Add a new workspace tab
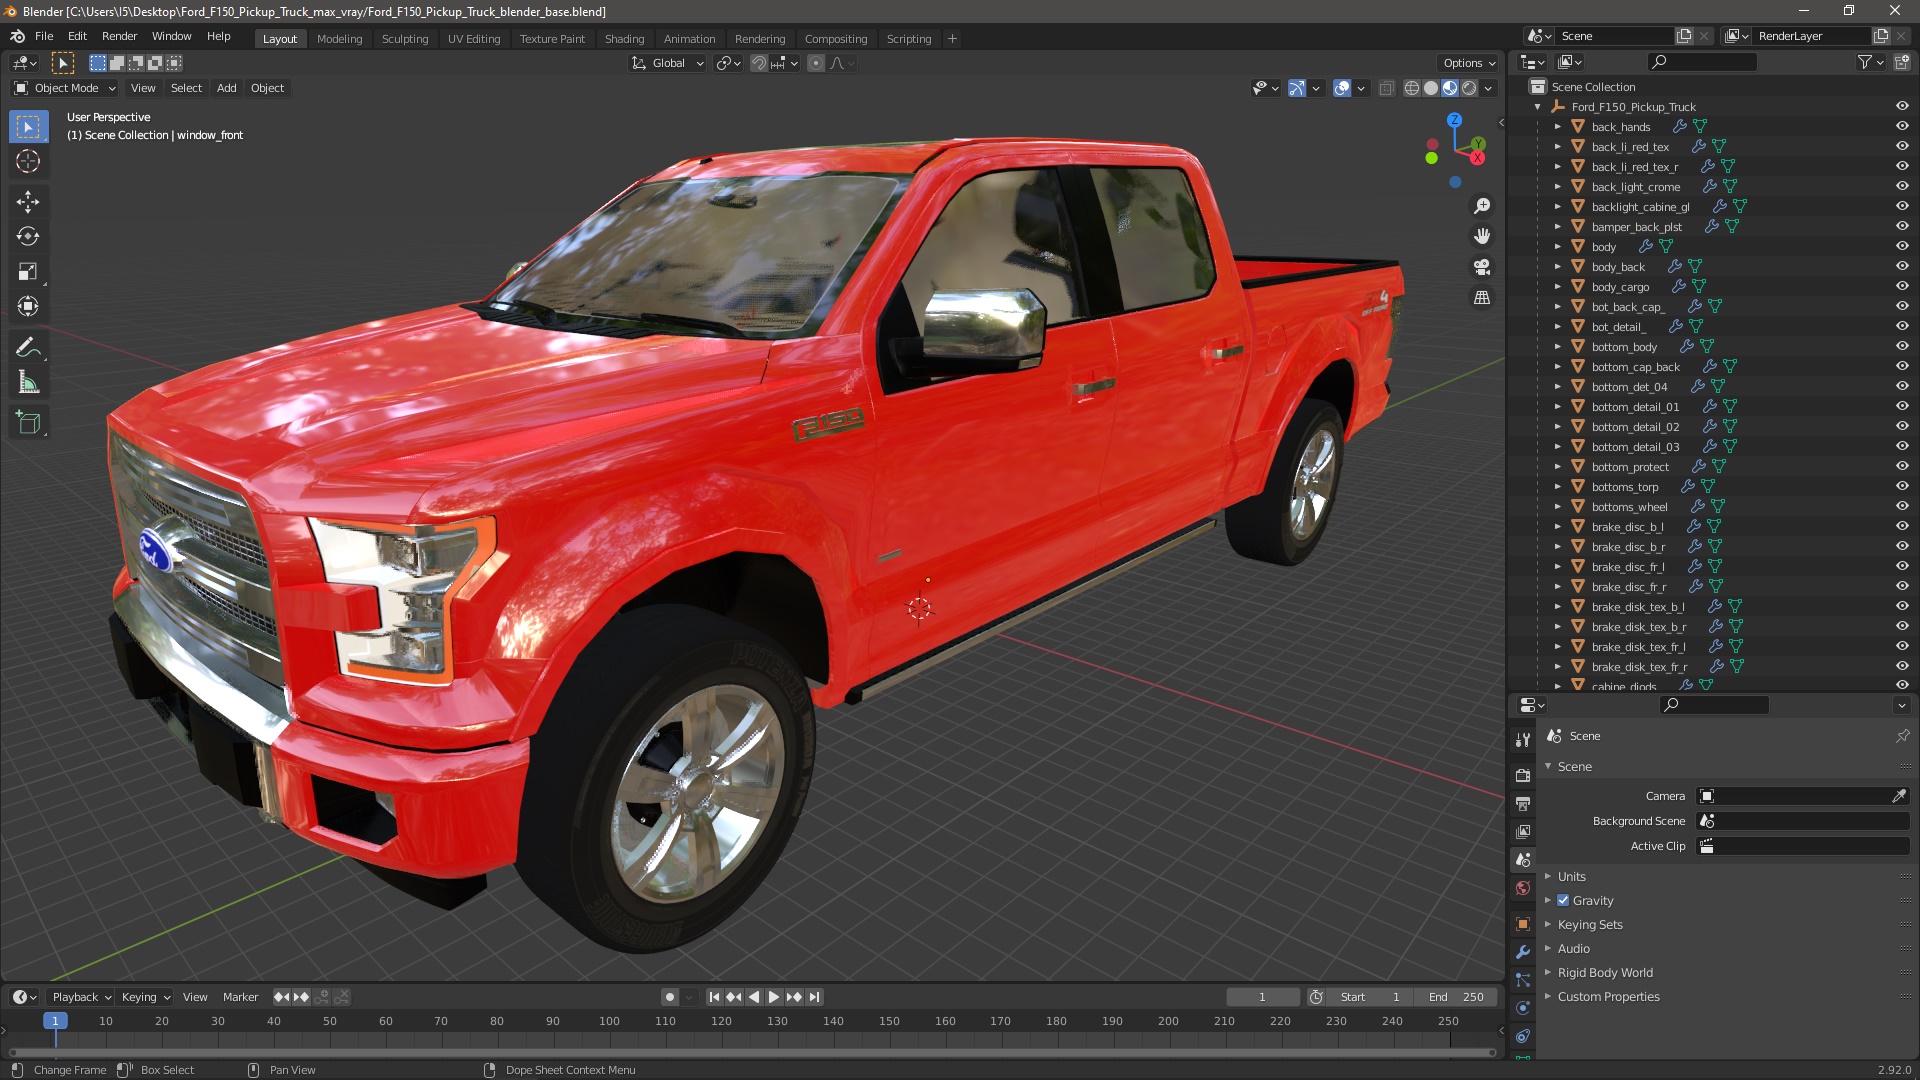The image size is (1920, 1080). (952, 39)
